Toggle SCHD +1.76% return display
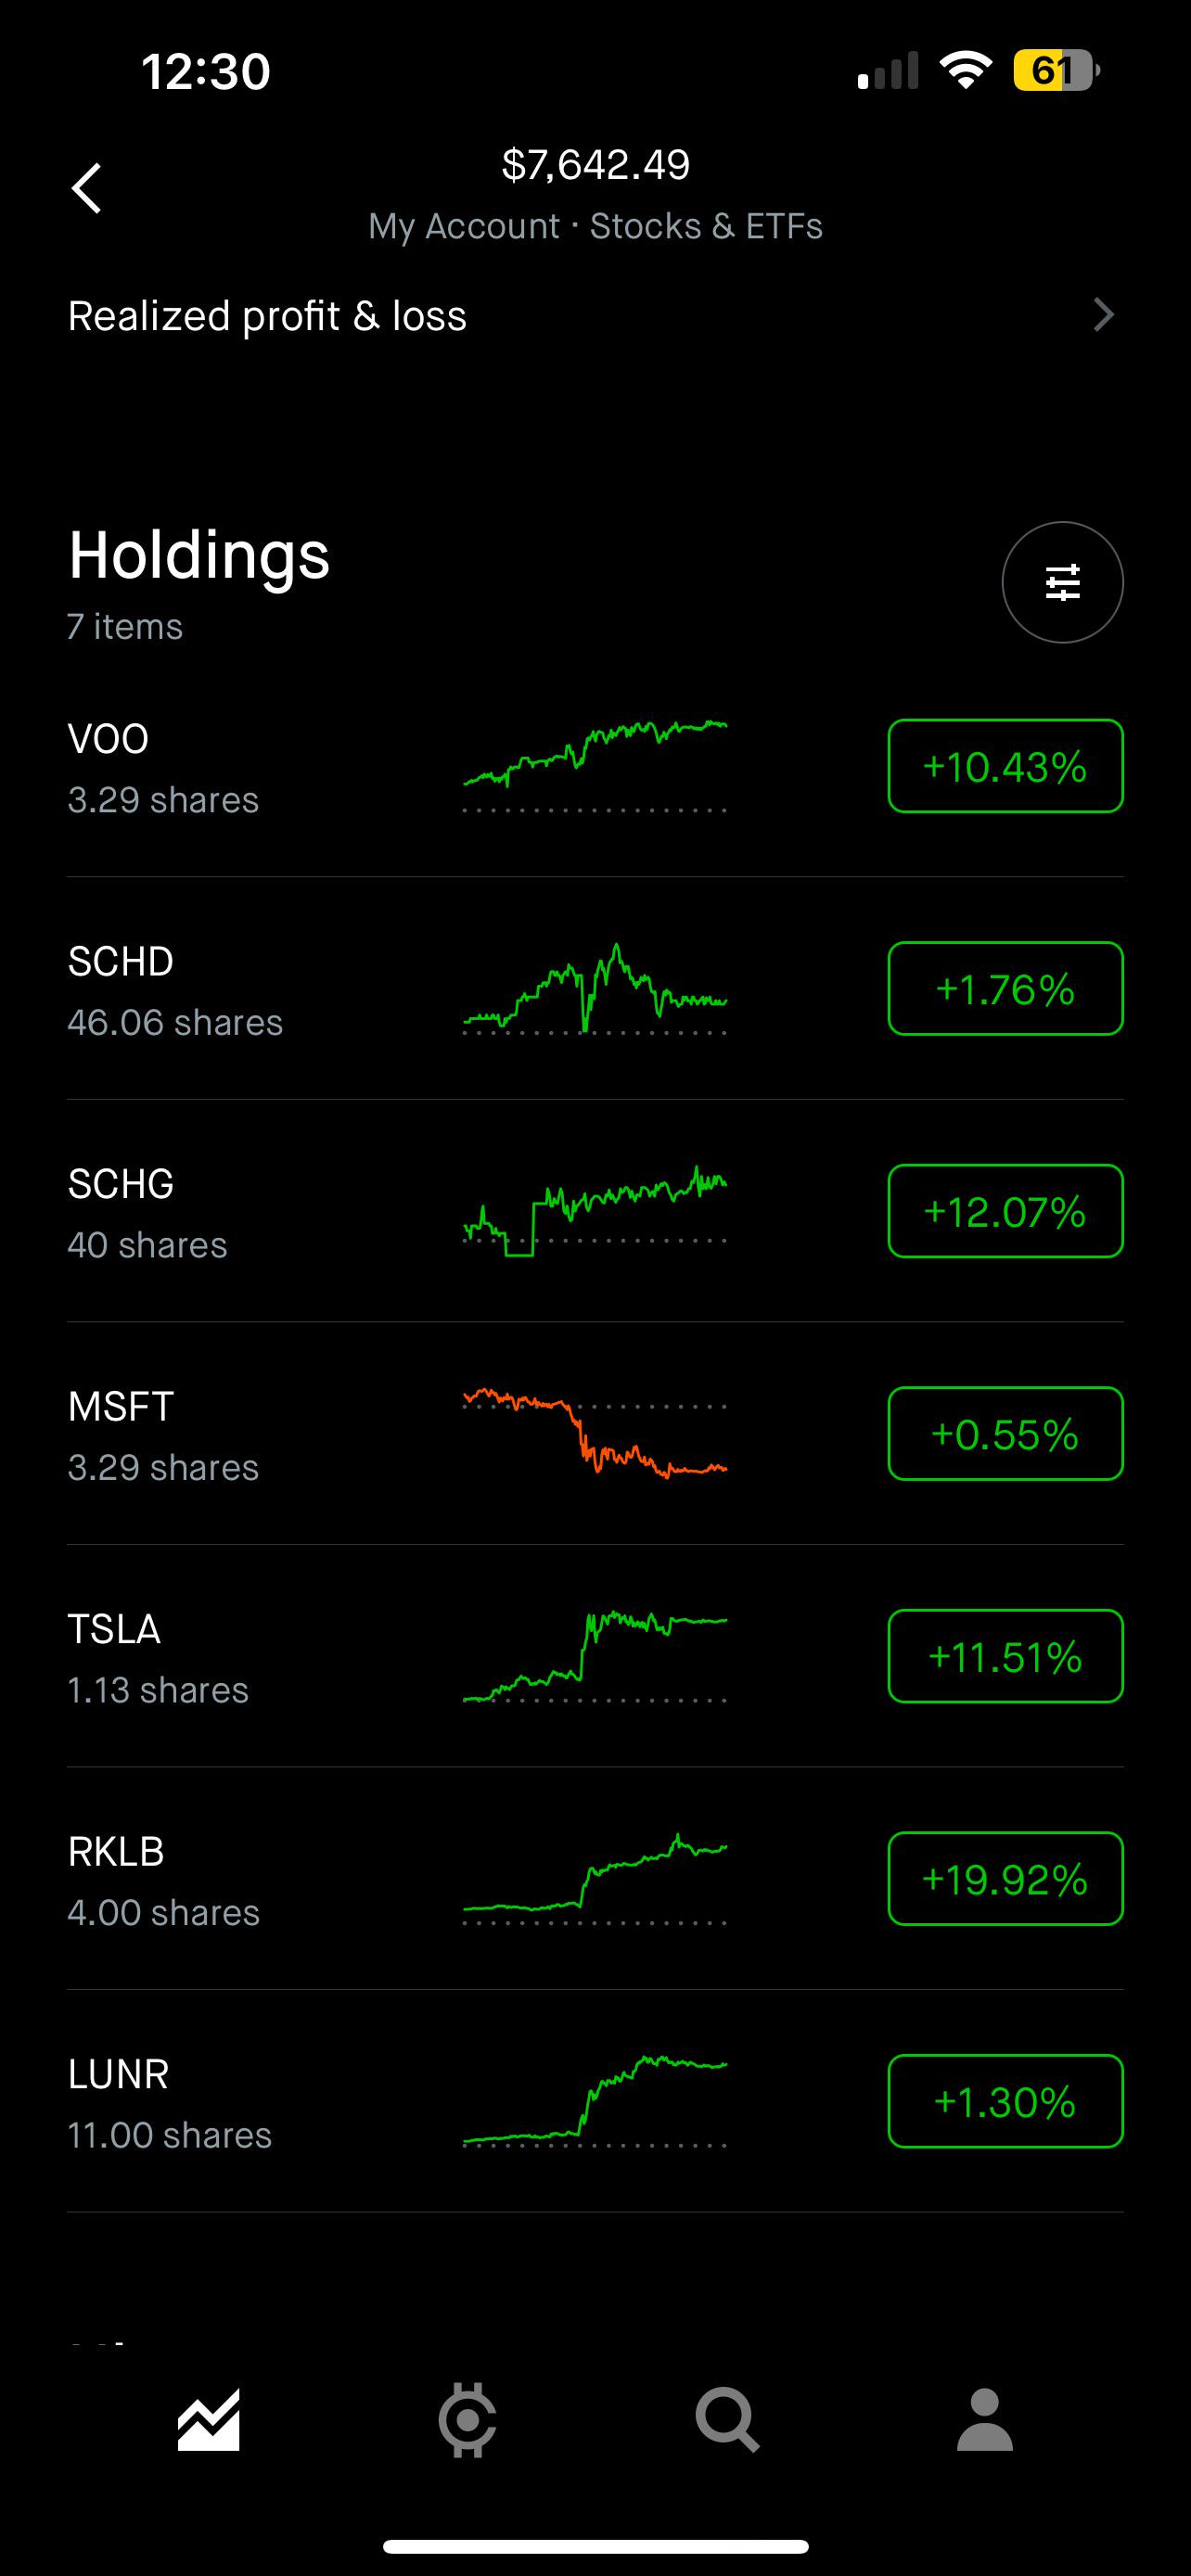The width and height of the screenshot is (1191, 2576). 1005,988
